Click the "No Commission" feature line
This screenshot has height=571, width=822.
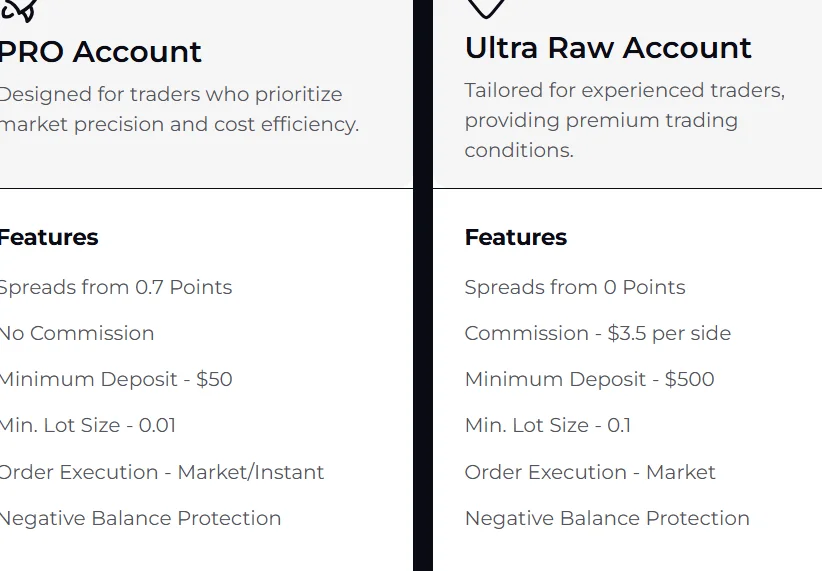click(77, 333)
